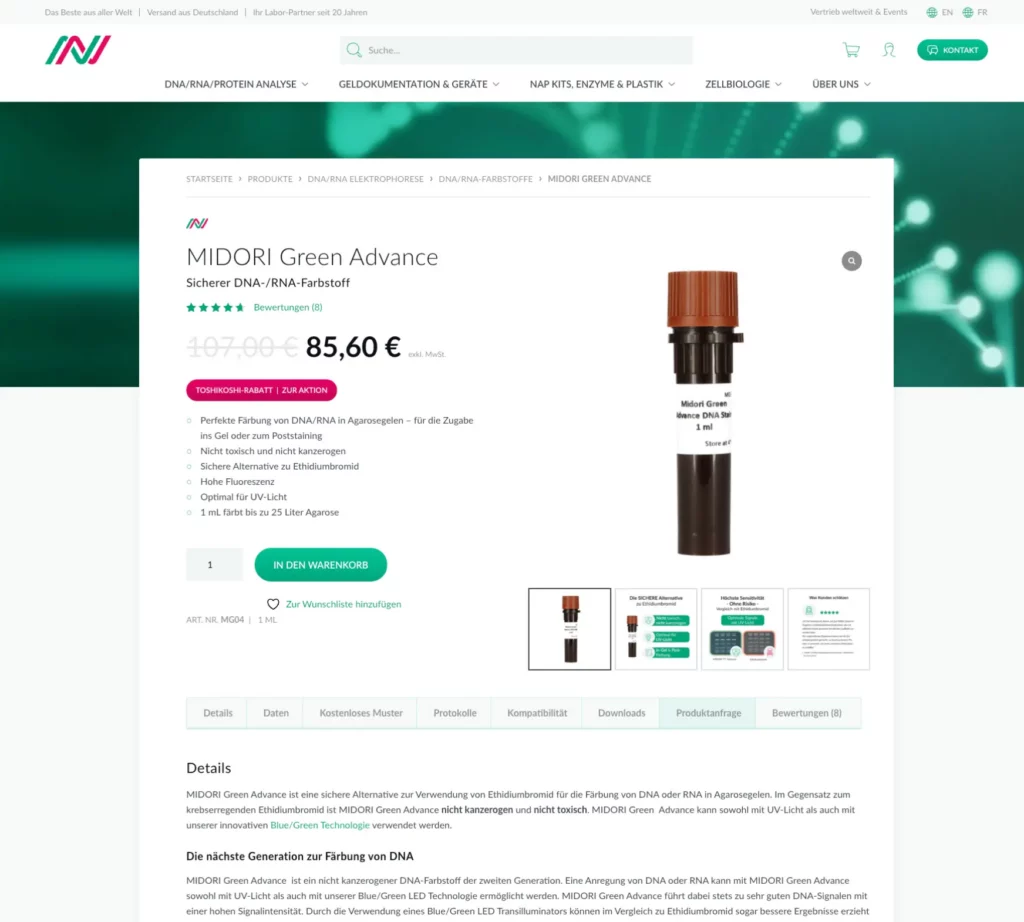
Task: Expand DNA/RNA/Protein Analyse menu
Action: [236, 84]
